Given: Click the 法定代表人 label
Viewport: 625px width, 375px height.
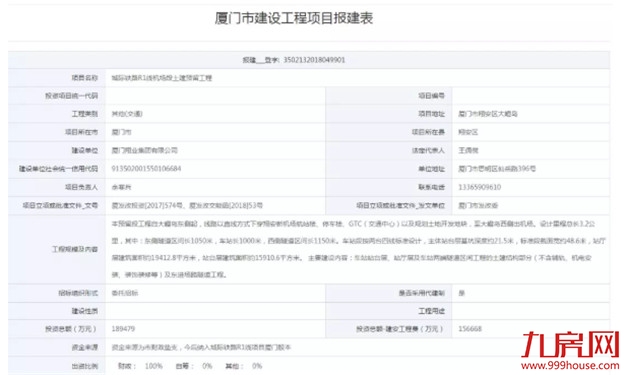Looking at the screenshot, I should point(428,150).
